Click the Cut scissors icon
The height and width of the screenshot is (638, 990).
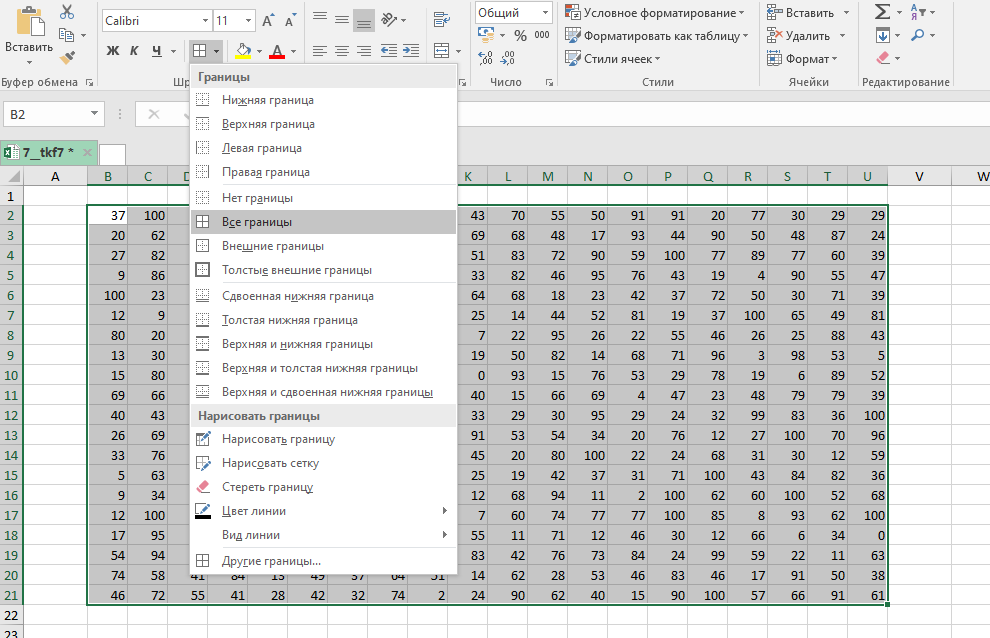67,12
